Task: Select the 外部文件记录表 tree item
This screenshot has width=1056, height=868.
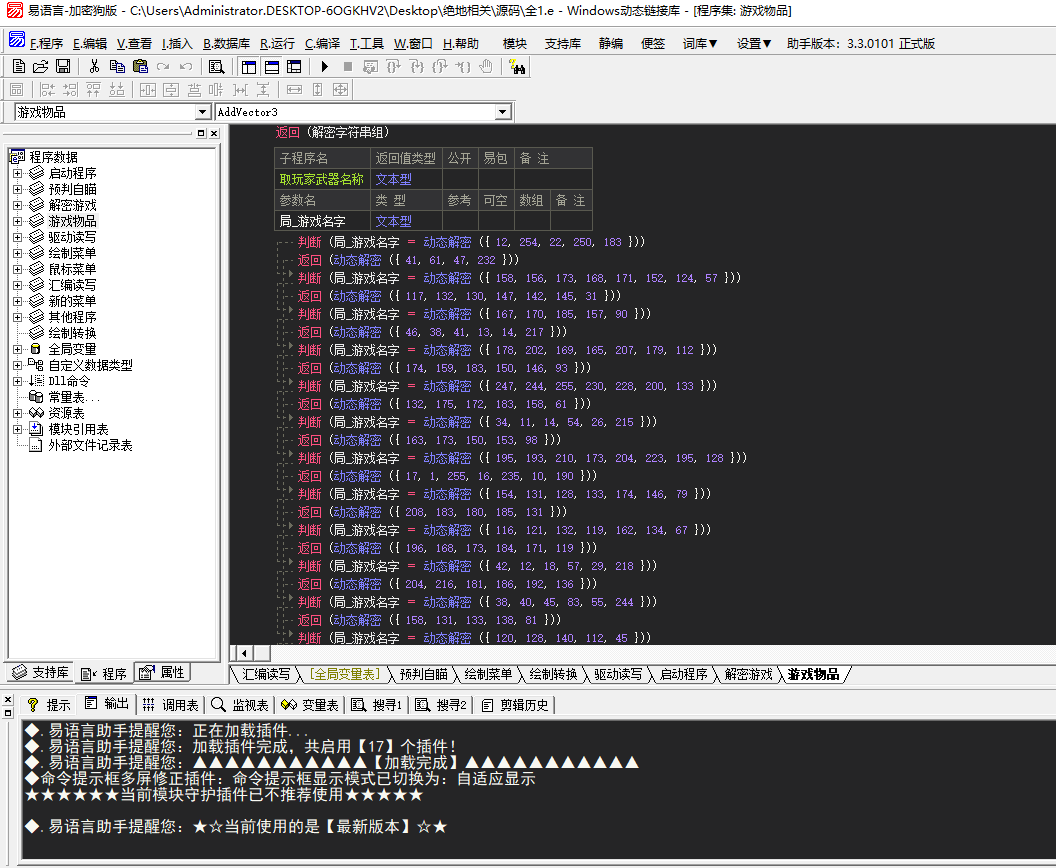Action: 90,445
